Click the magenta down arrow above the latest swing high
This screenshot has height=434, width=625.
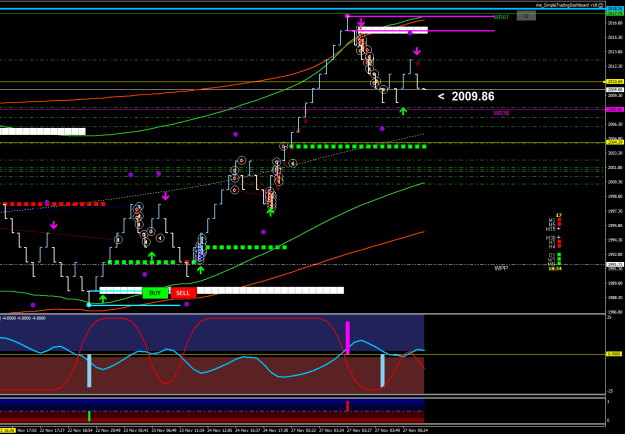[x=417, y=51]
